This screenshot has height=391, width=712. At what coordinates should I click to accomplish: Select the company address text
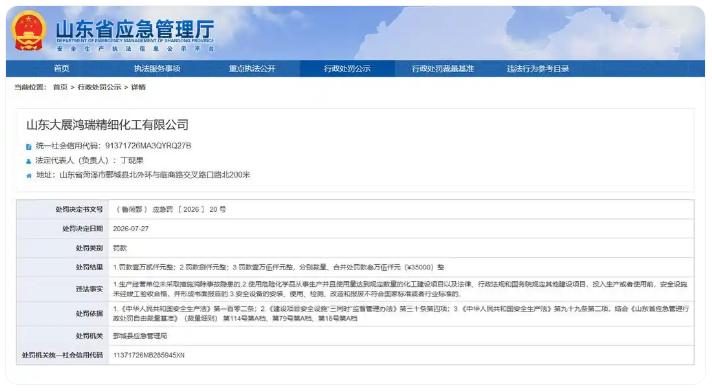[x=155, y=175]
